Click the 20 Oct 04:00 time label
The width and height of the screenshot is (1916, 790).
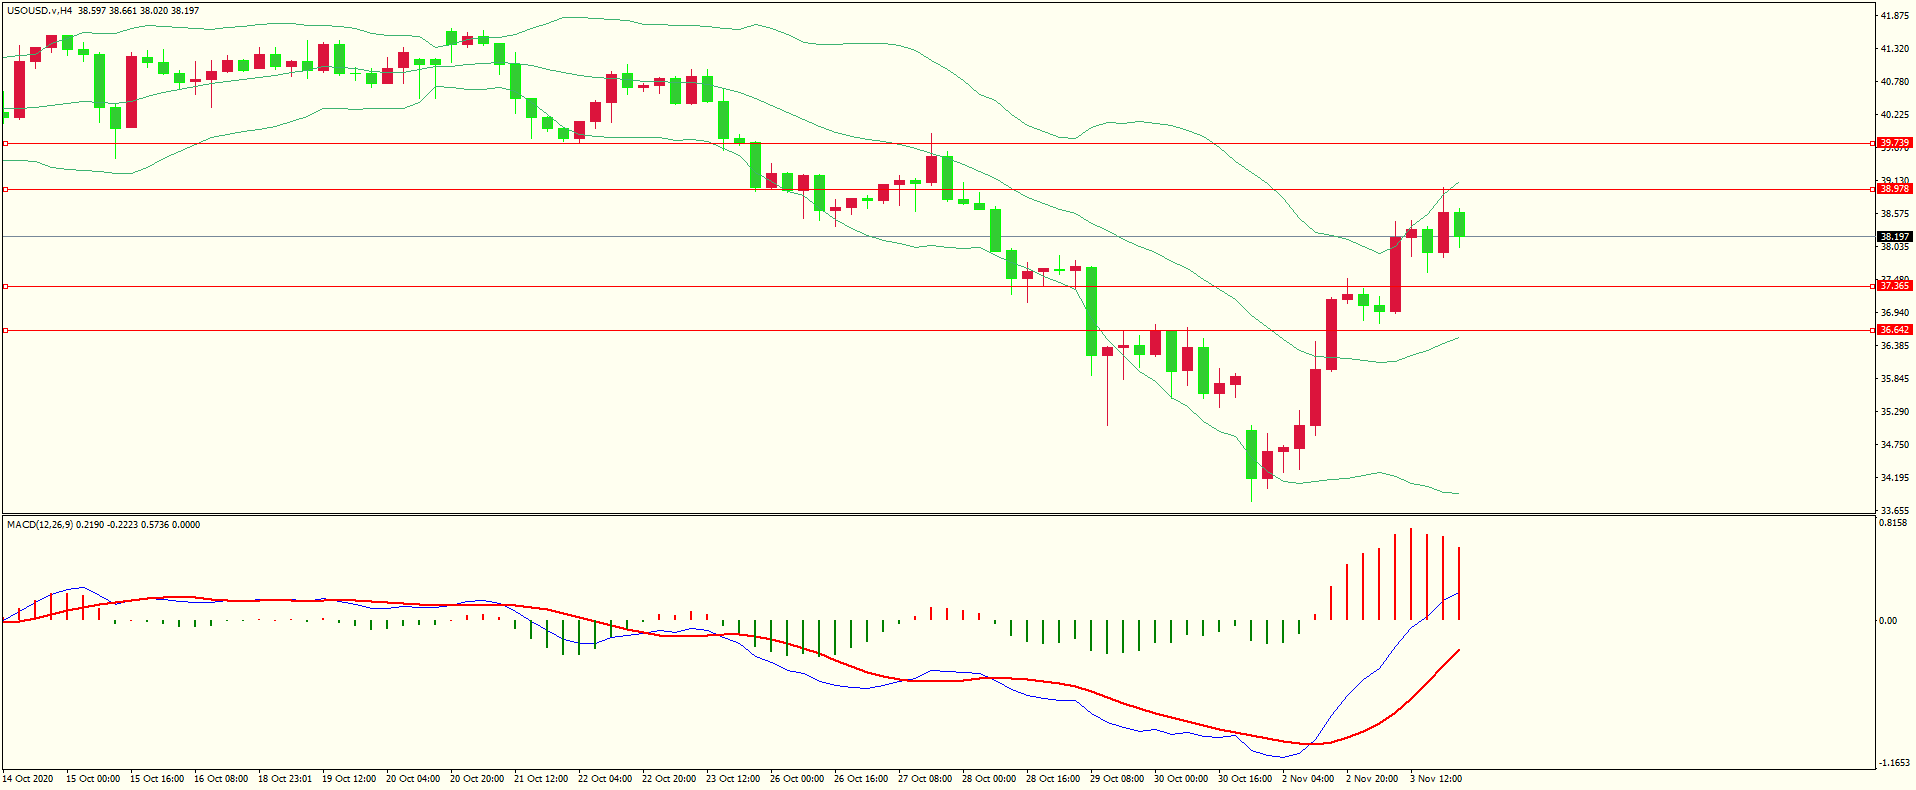click(x=413, y=779)
